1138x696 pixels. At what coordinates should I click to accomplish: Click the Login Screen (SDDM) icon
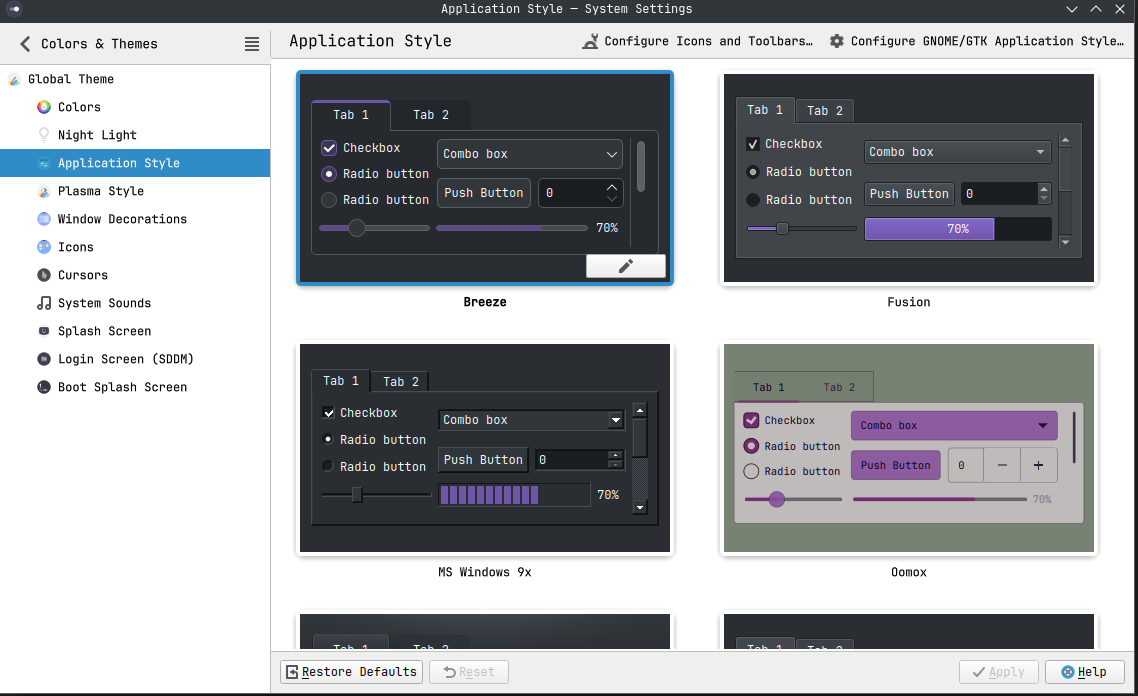44,359
